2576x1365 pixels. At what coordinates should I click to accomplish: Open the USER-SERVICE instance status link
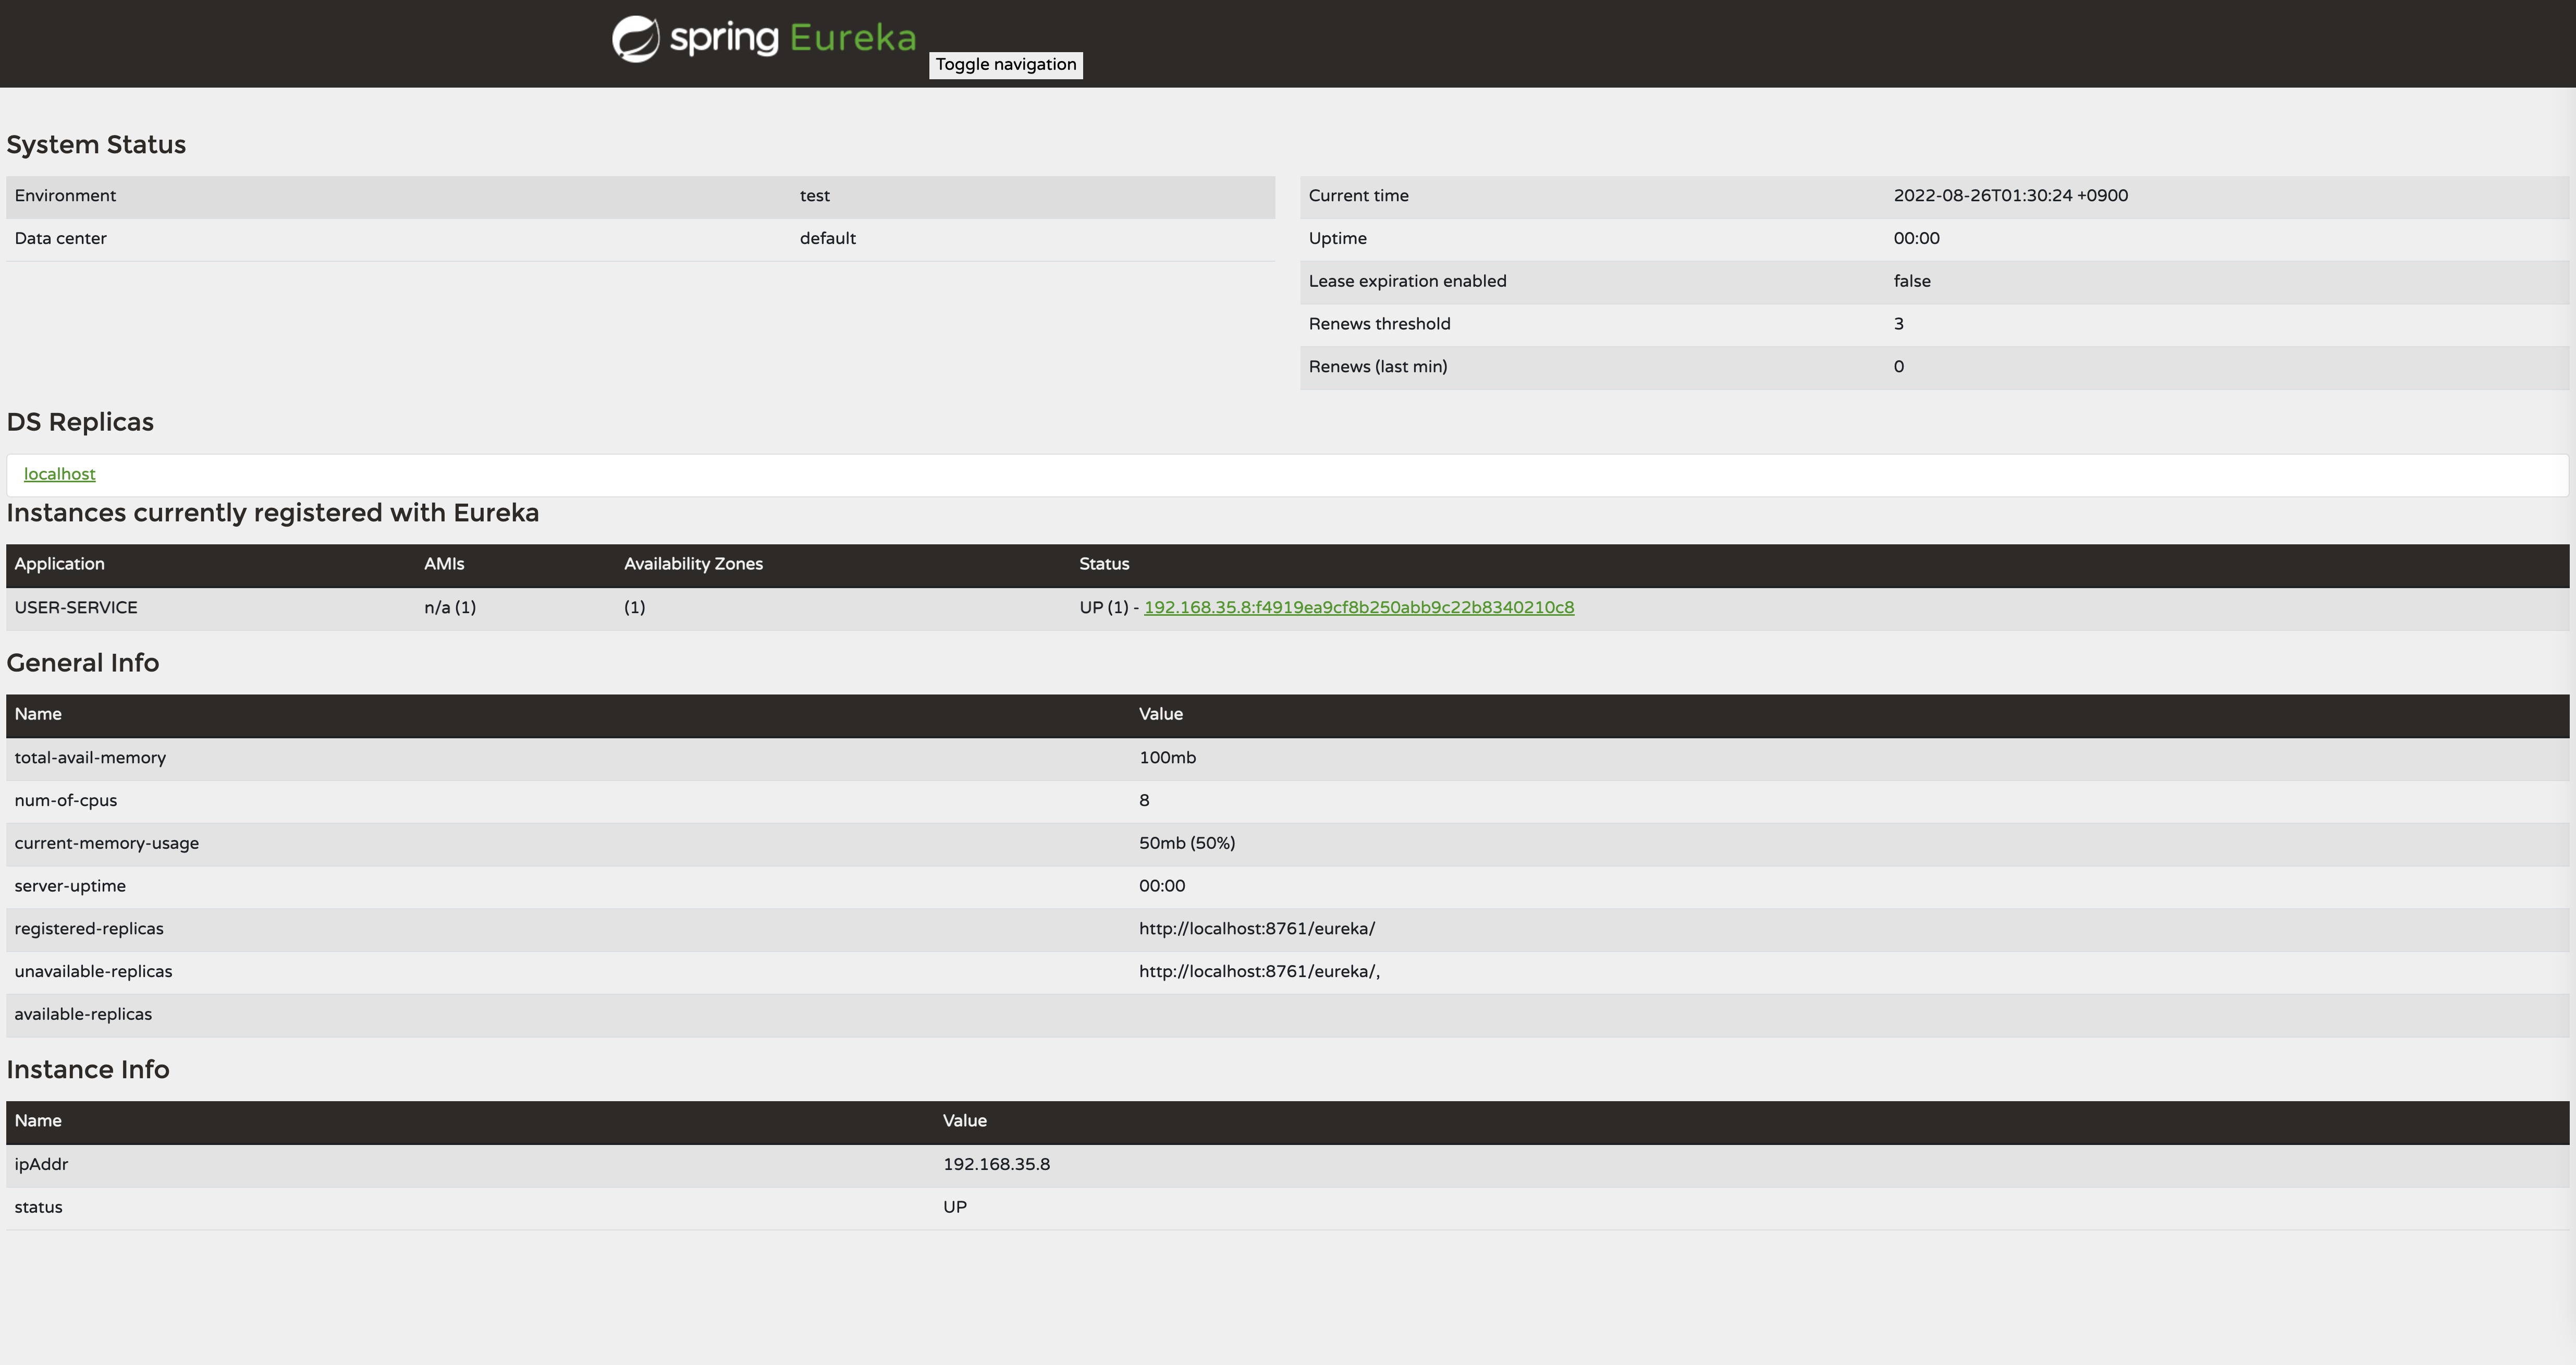1358,607
